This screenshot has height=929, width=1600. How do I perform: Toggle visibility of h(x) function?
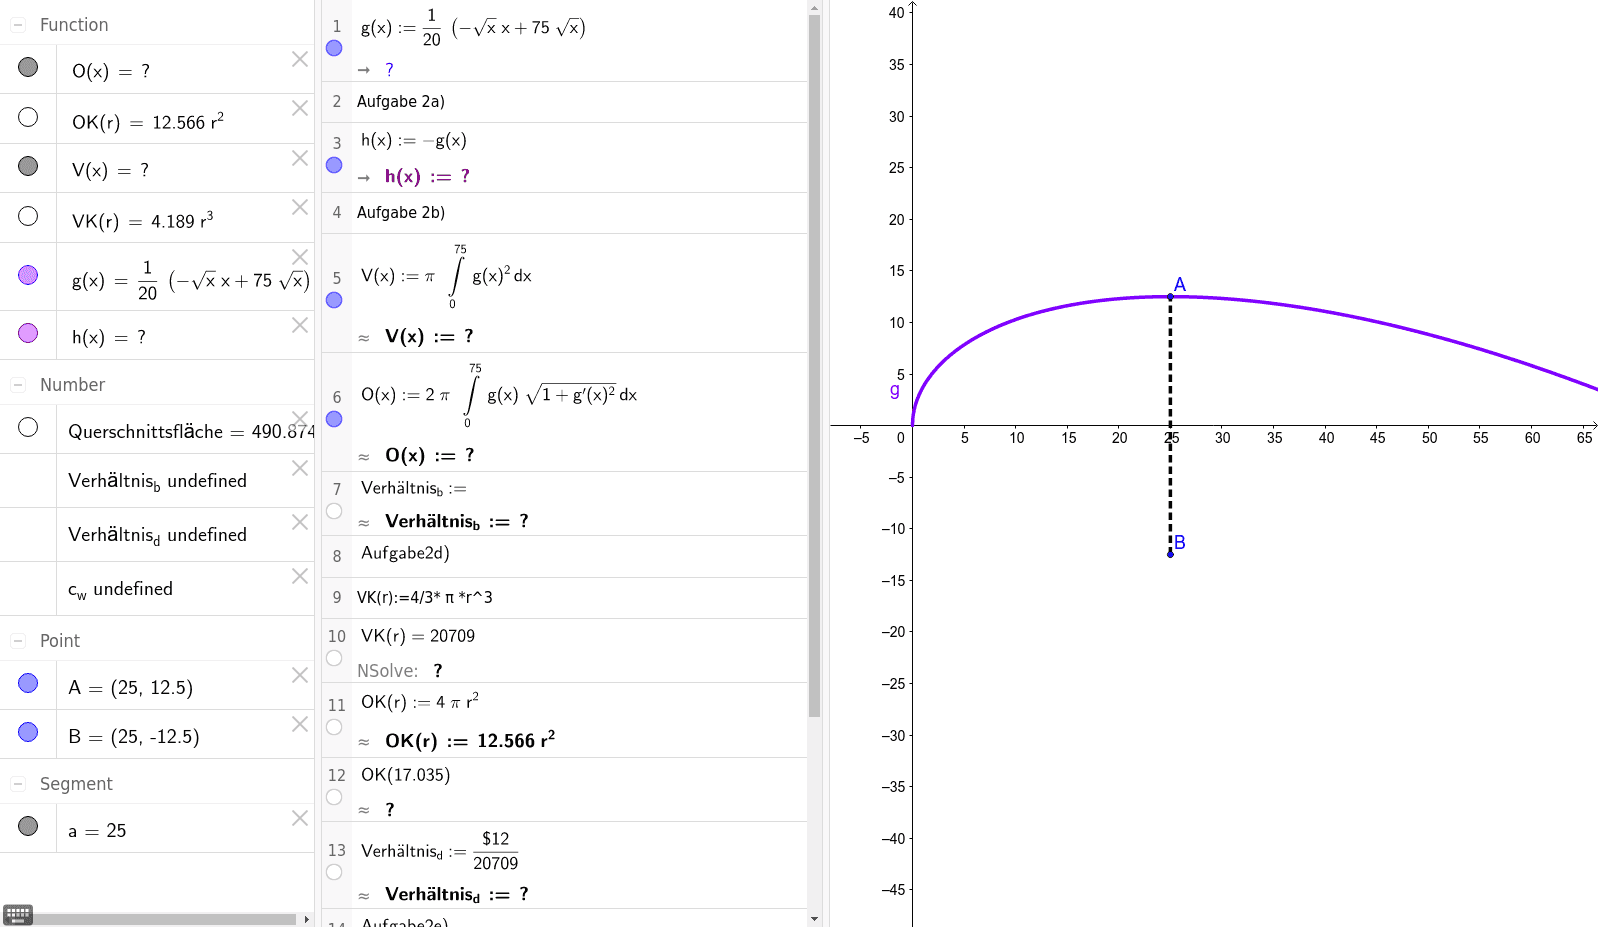pos(28,333)
